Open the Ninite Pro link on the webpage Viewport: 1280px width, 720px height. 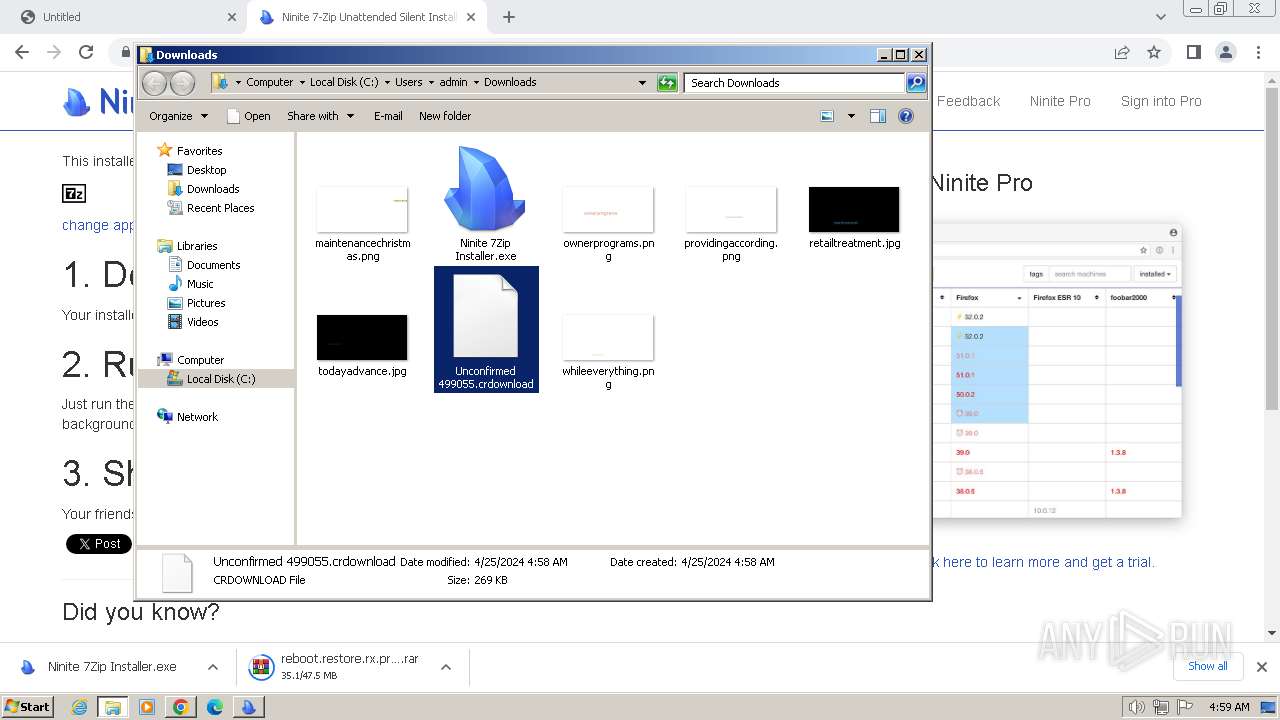(x=1060, y=101)
